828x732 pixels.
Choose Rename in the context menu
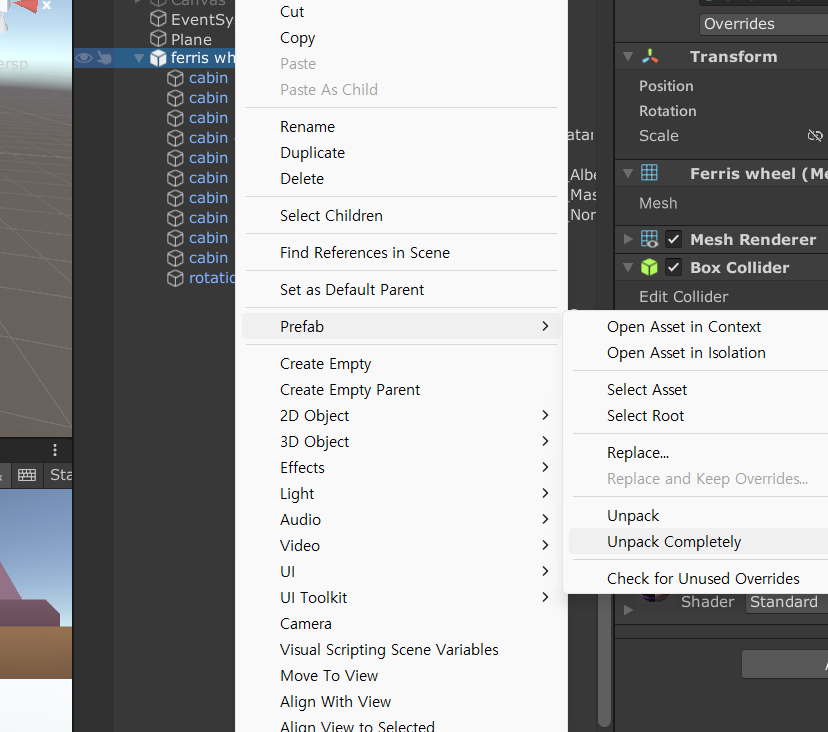pos(401,127)
